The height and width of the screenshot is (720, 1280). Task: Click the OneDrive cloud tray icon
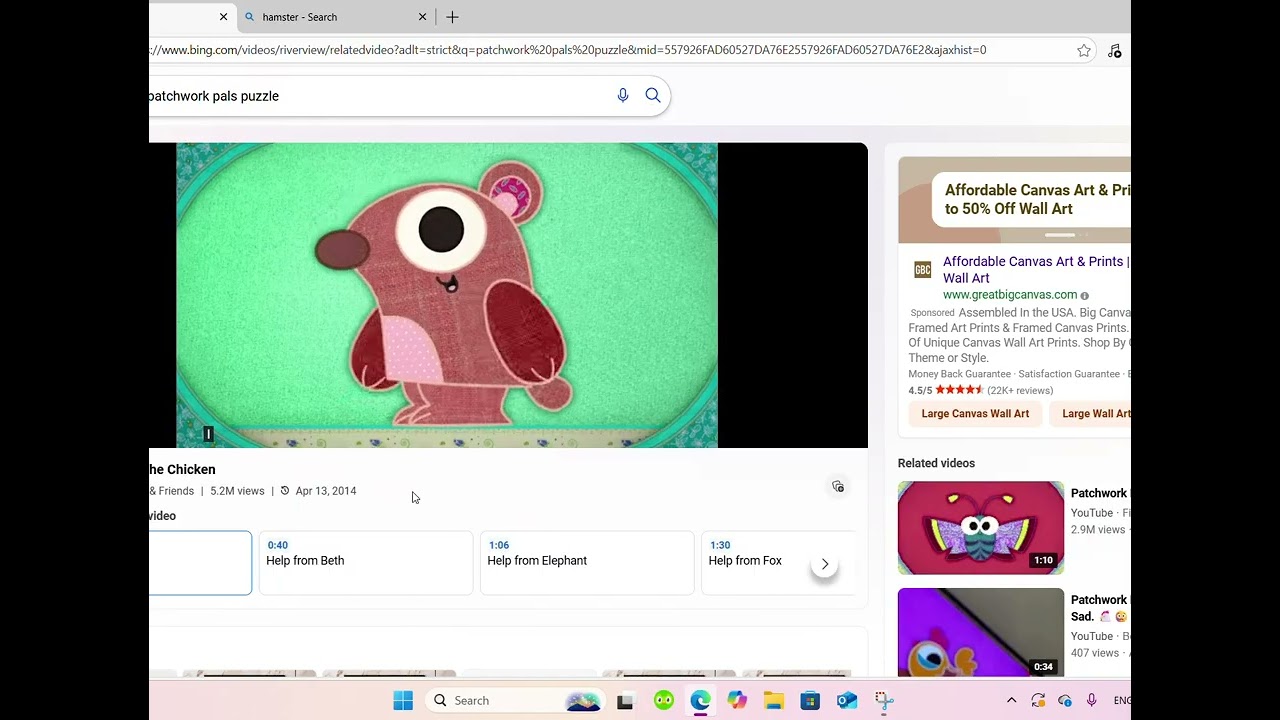[x=1065, y=701]
